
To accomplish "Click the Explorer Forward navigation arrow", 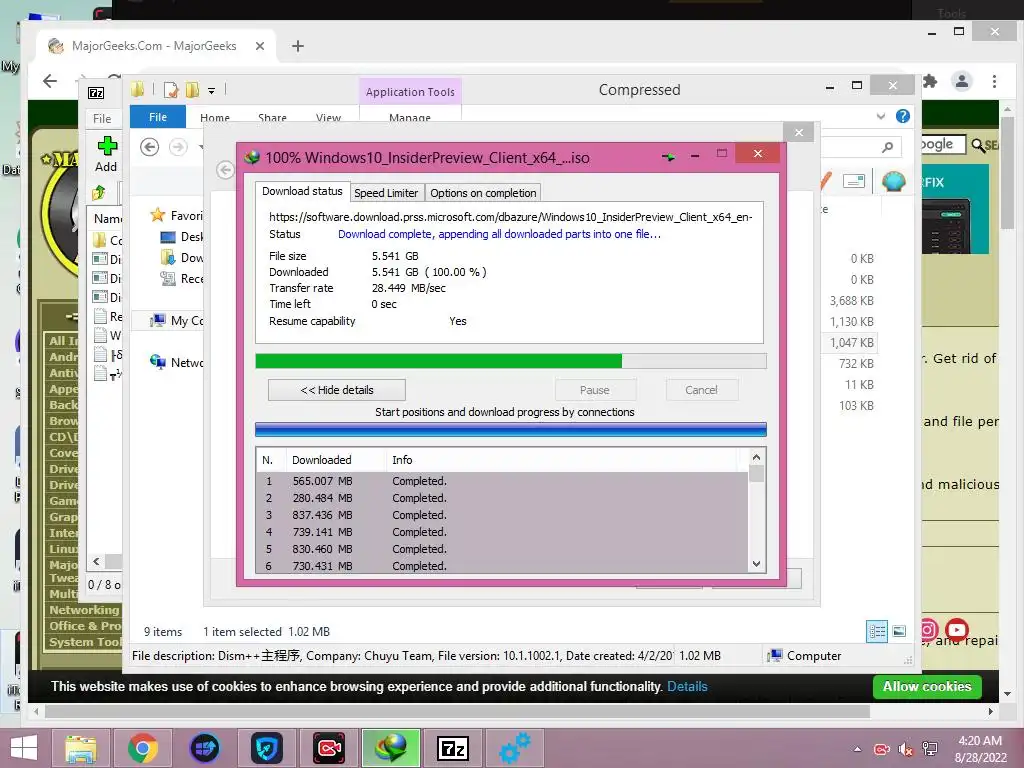I will coord(178,147).
